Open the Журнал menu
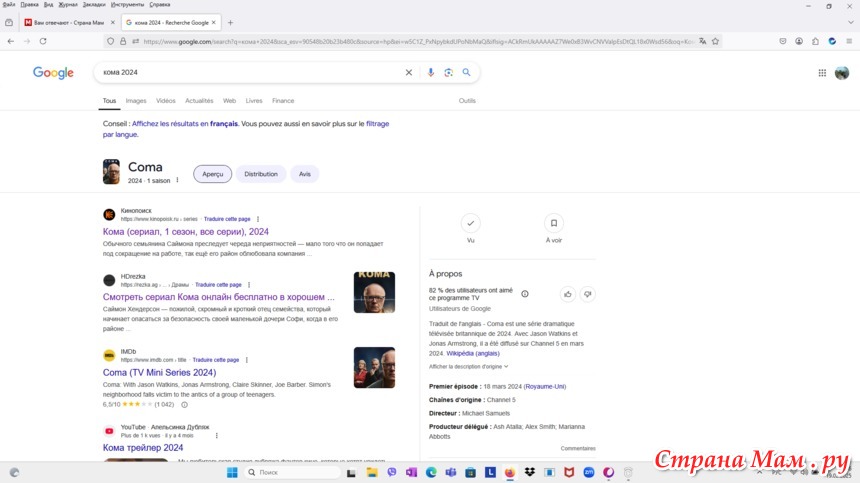This screenshot has height=483, width=860. click(x=67, y=4)
